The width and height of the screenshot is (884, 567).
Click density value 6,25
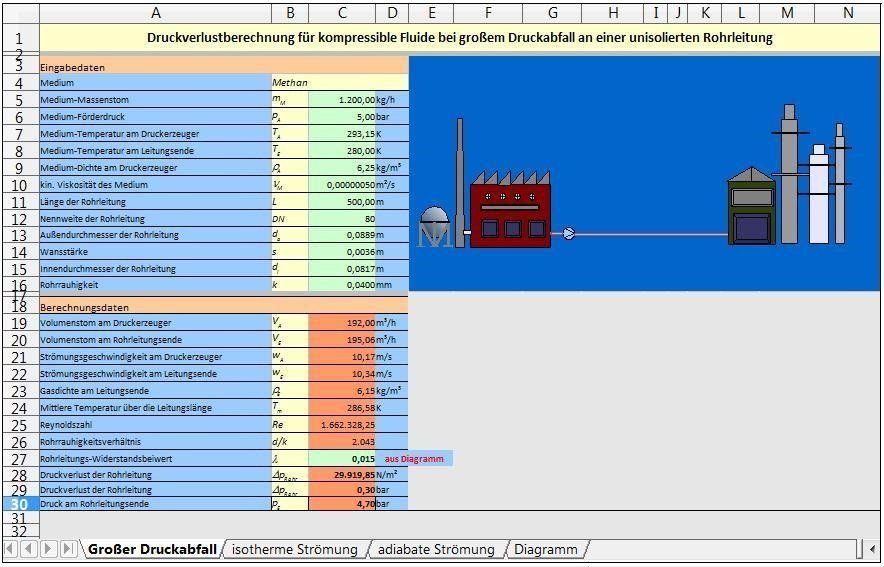342,167
